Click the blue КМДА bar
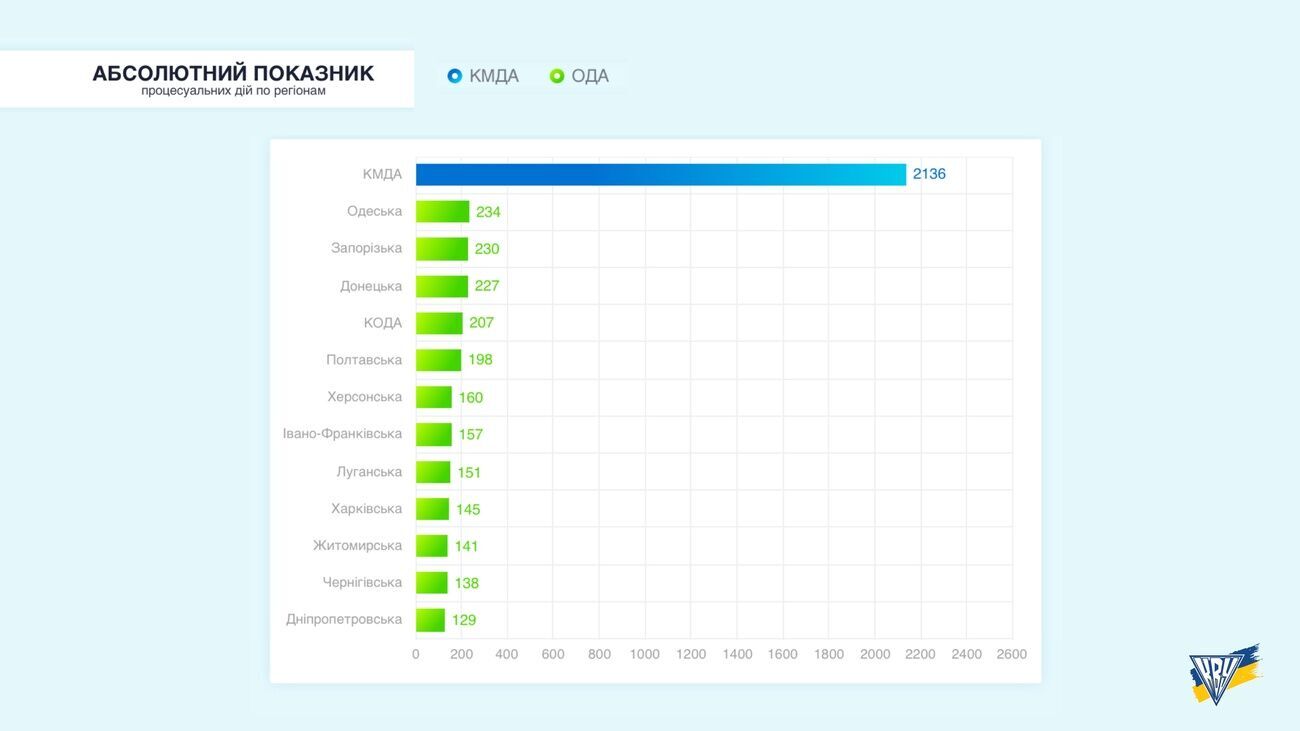 coord(660,175)
